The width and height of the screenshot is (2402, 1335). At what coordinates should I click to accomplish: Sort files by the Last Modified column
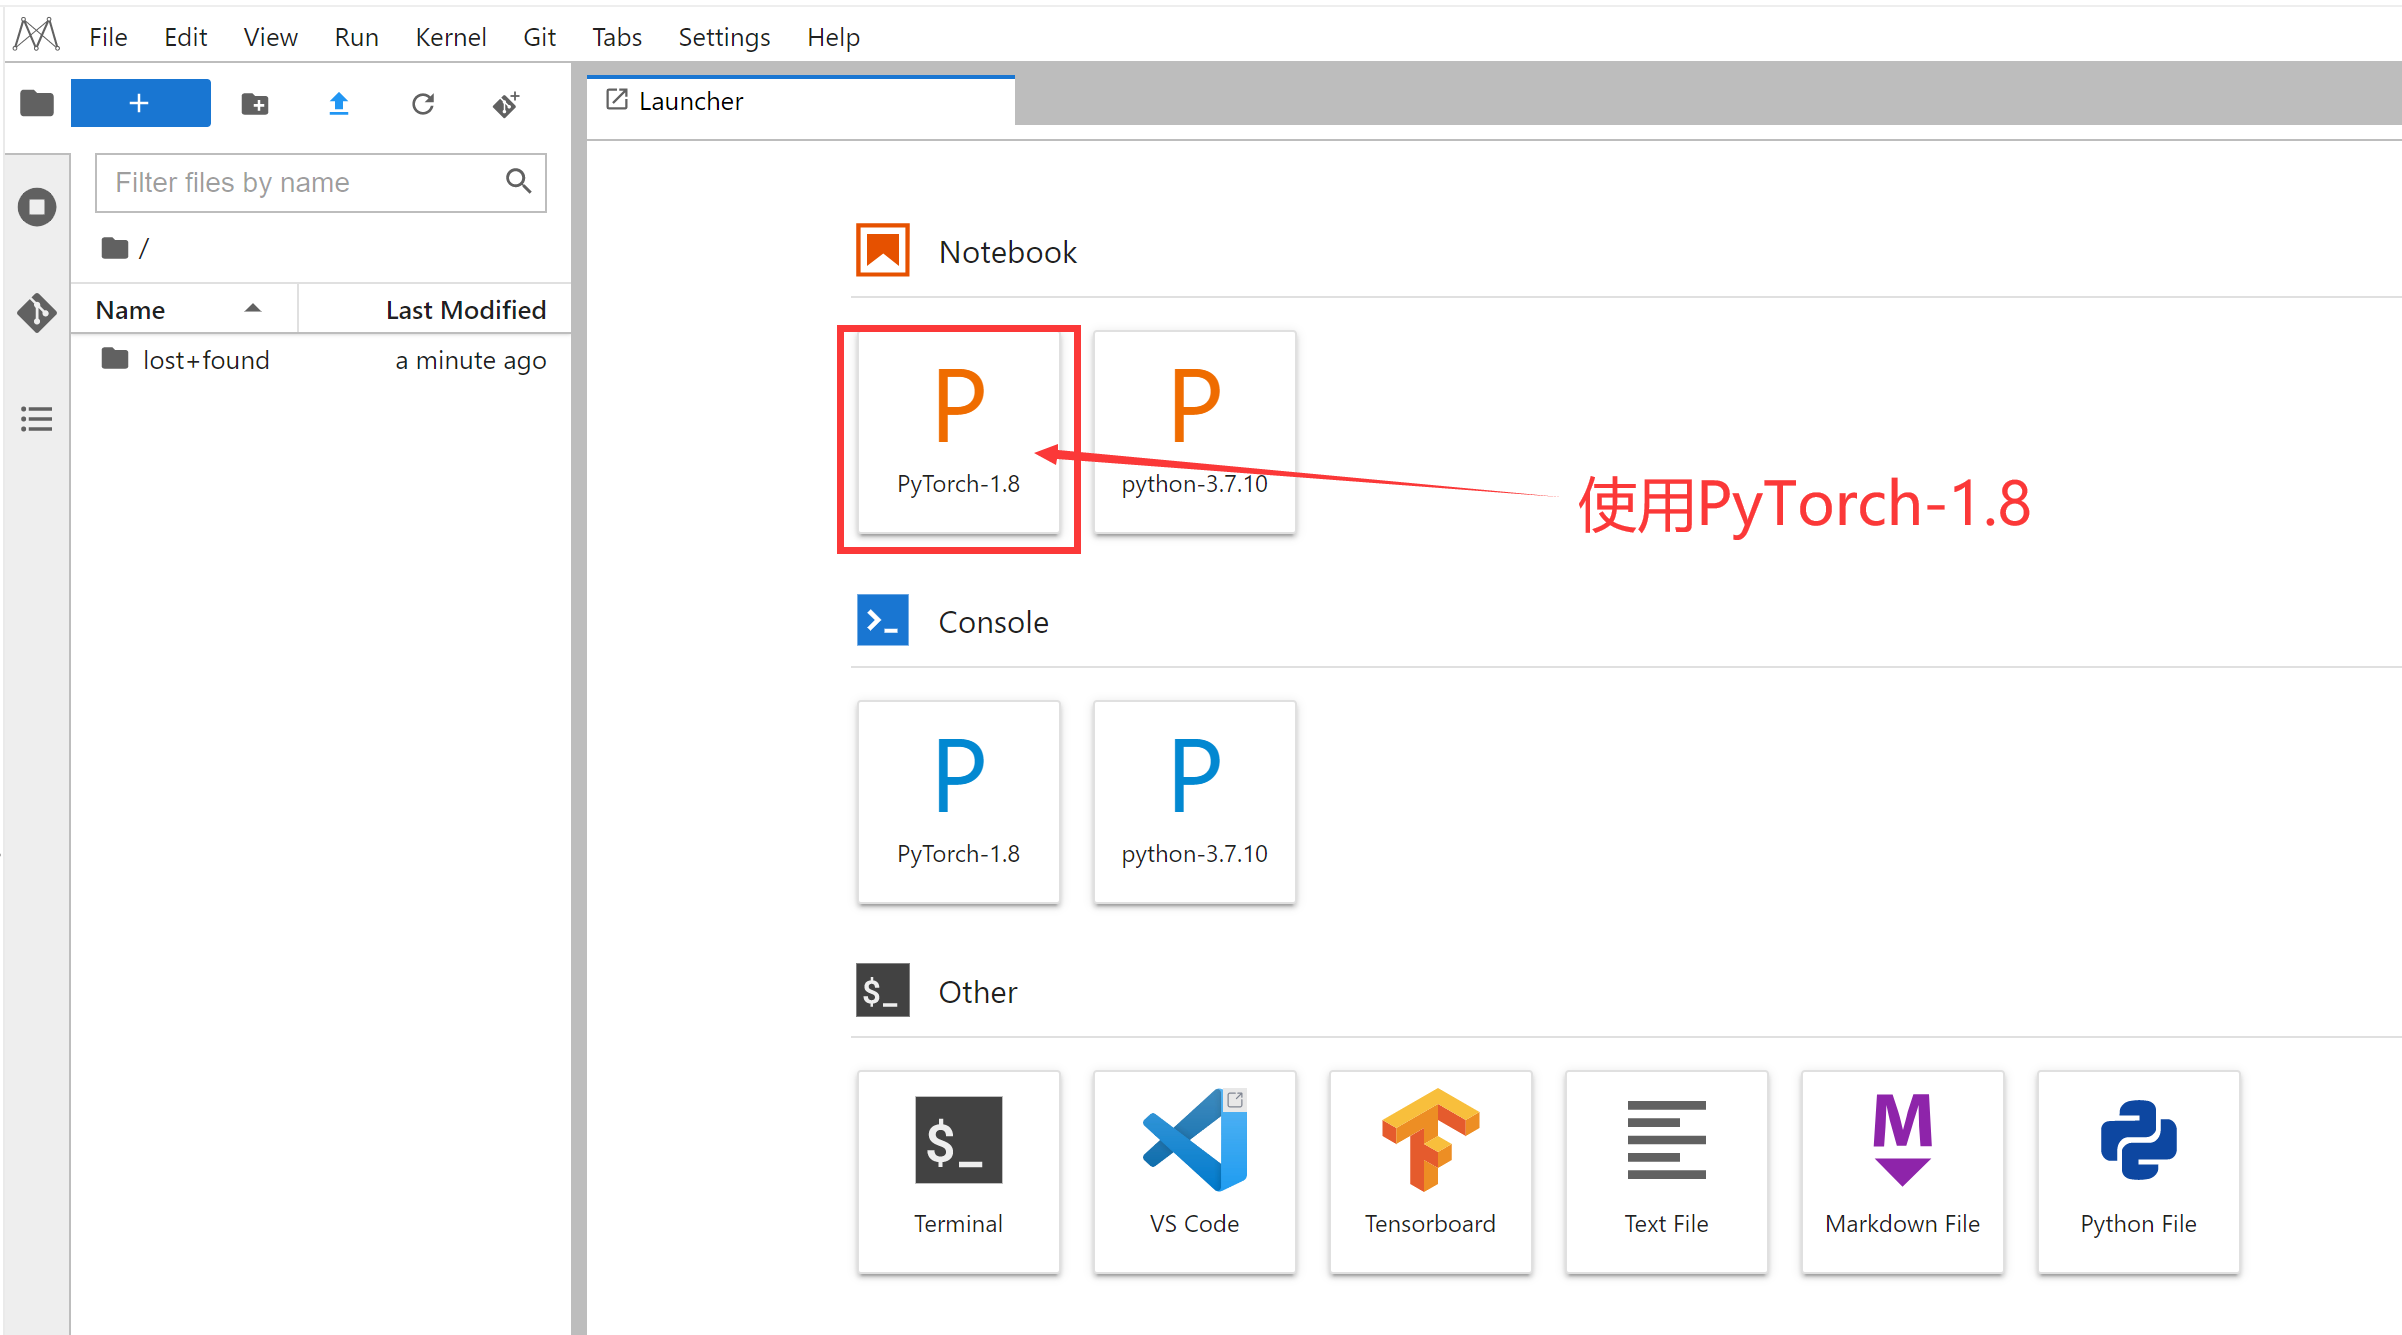(465, 310)
